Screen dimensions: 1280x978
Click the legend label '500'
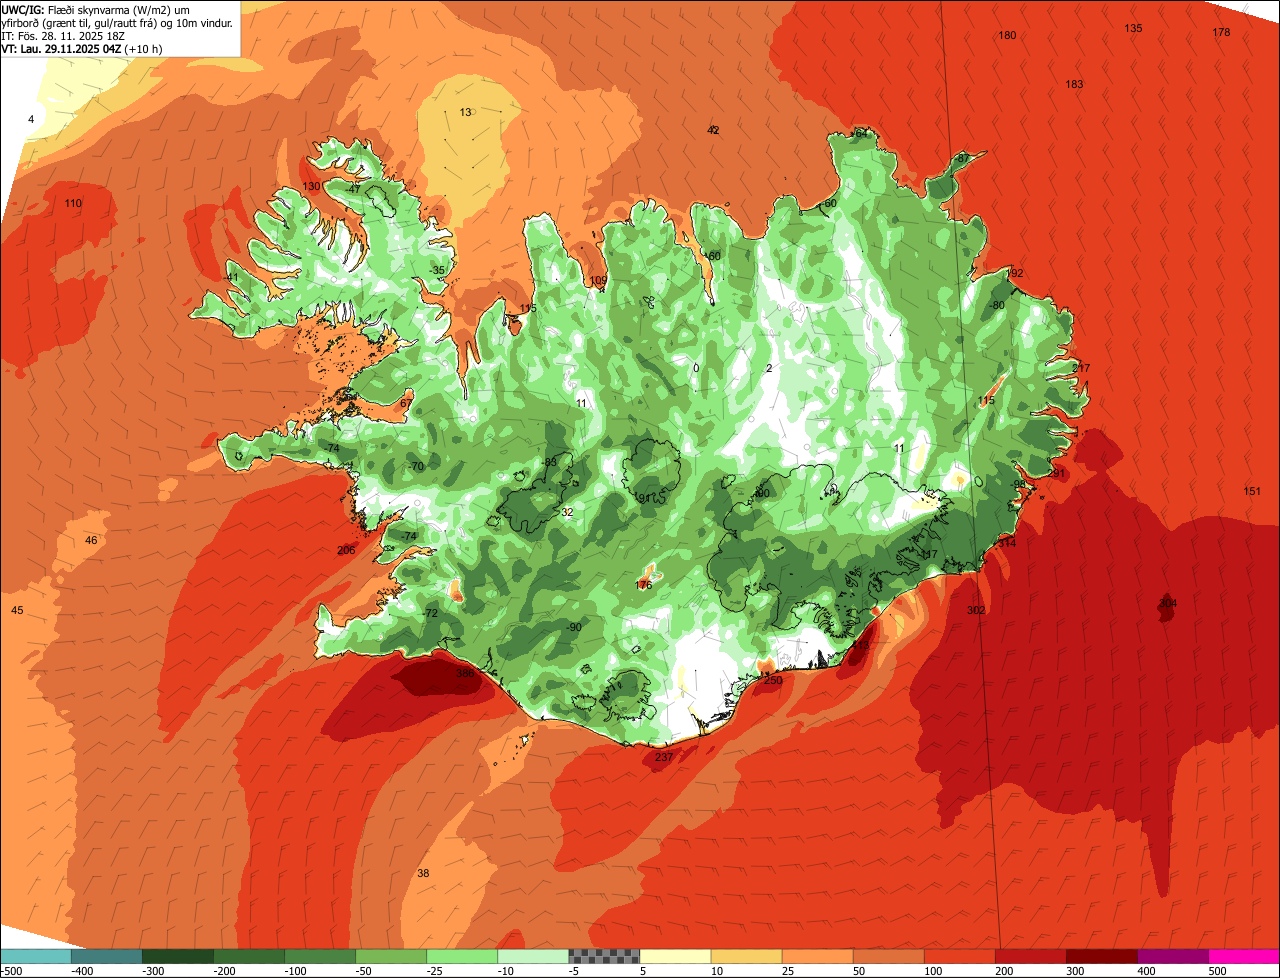coord(1217,971)
